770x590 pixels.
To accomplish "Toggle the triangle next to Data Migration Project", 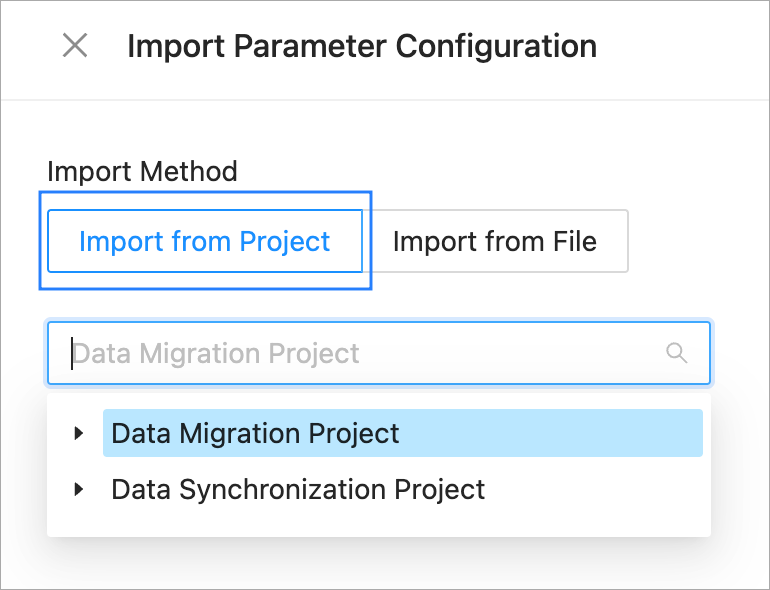I will [x=79, y=433].
